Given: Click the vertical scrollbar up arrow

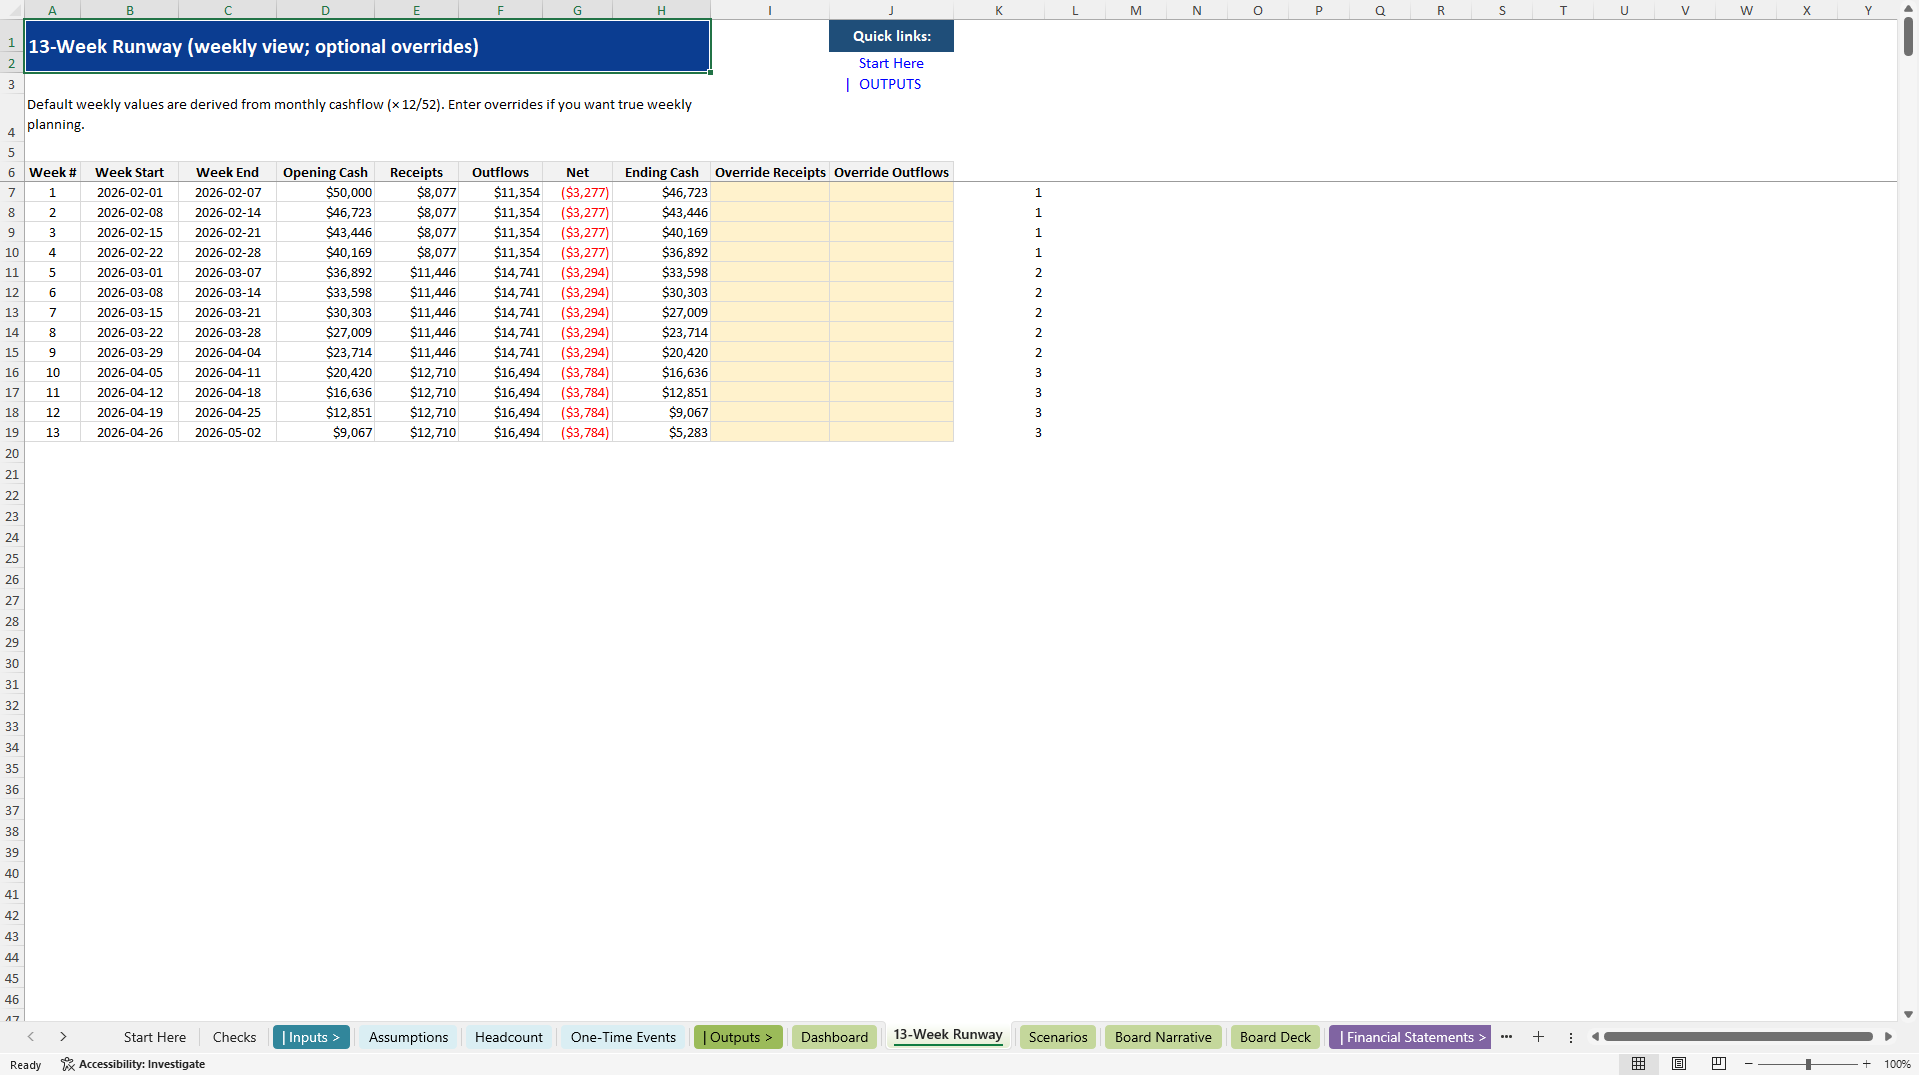Looking at the screenshot, I should [x=1908, y=8].
